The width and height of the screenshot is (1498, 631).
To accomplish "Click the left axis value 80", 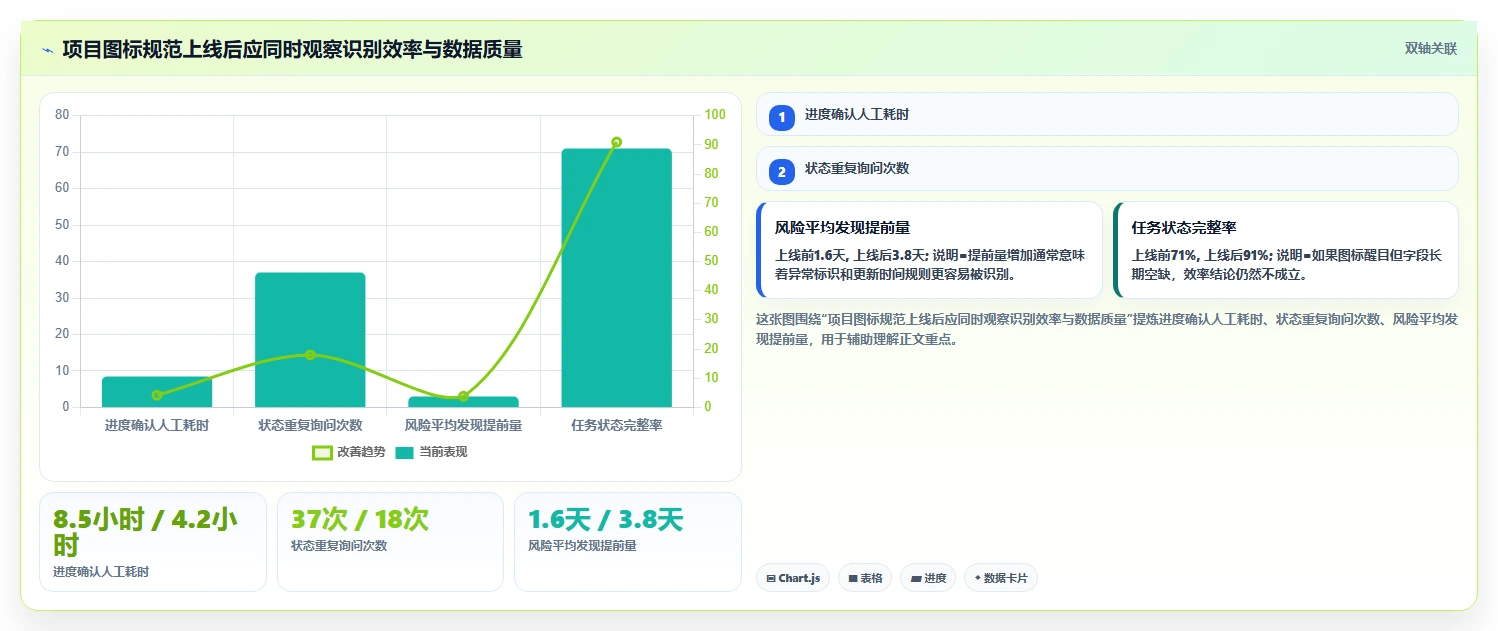I will click(62, 115).
